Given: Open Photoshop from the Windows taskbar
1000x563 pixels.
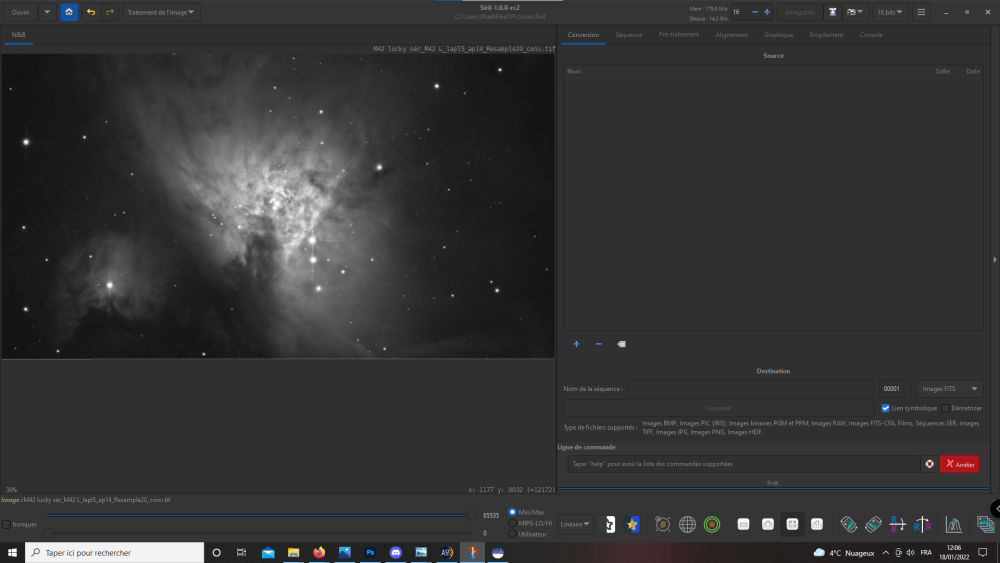Looking at the screenshot, I should [x=370, y=552].
